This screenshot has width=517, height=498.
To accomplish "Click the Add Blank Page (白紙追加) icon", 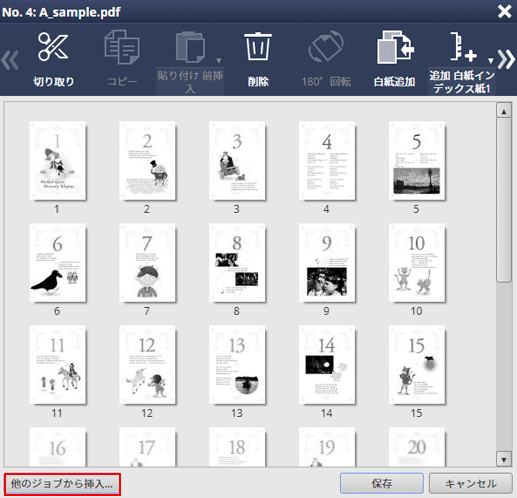I will (395, 47).
